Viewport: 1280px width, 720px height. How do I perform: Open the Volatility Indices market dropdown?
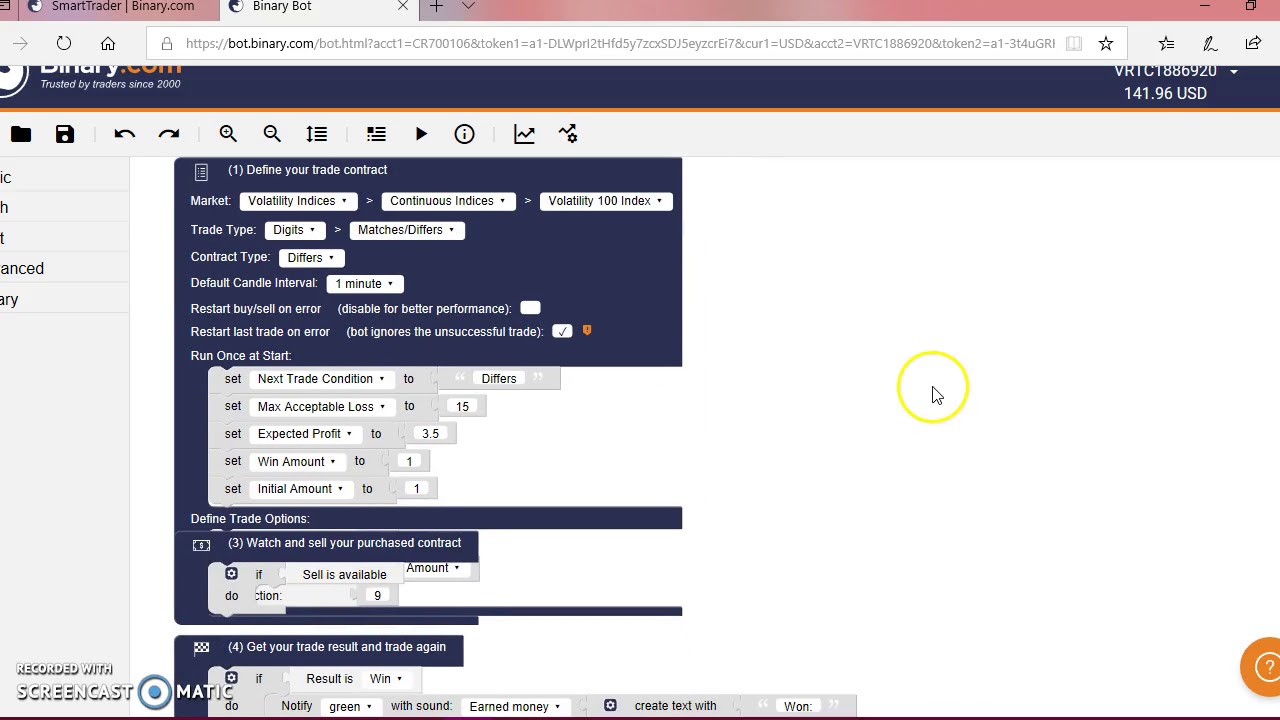click(x=298, y=201)
